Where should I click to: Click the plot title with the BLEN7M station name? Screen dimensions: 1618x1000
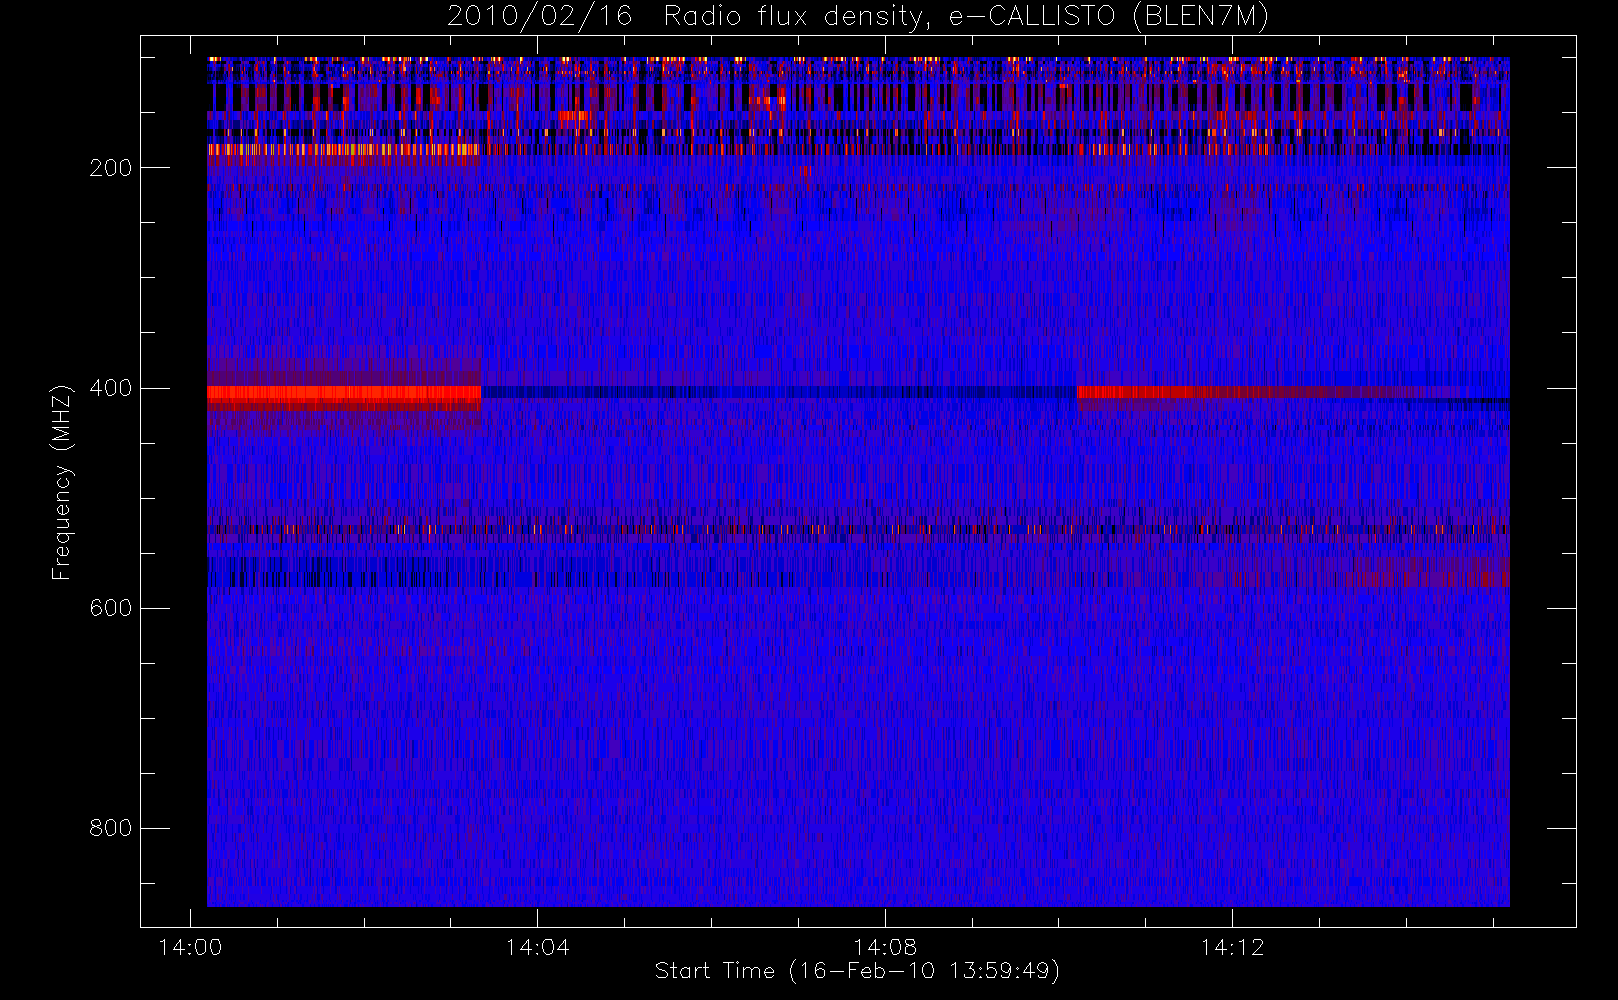[x=857, y=17]
